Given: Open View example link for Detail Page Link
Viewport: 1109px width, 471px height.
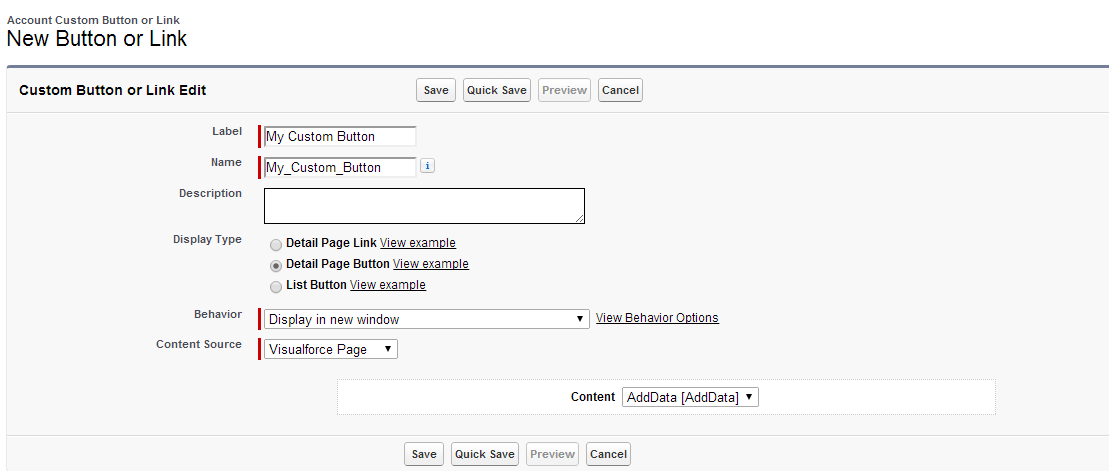Looking at the screenshot, I should [417, 243].
